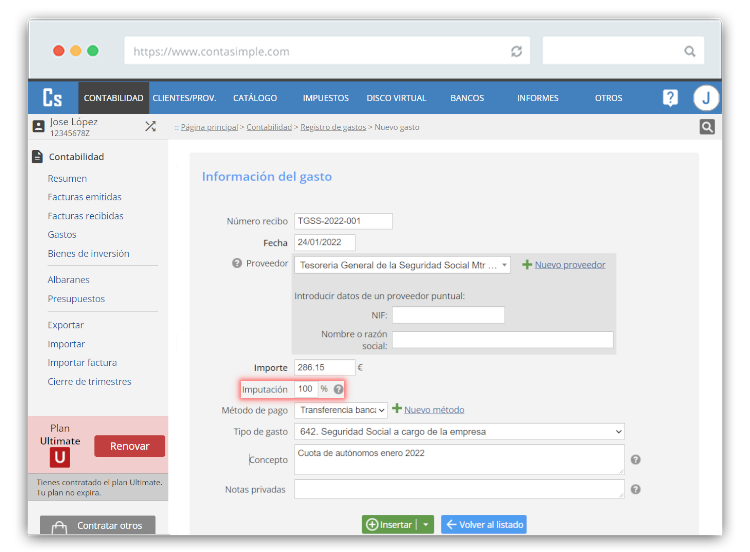Screen dimensions: 750x552
Task: Open the user profile avatar J
Action: pos(706,98)
